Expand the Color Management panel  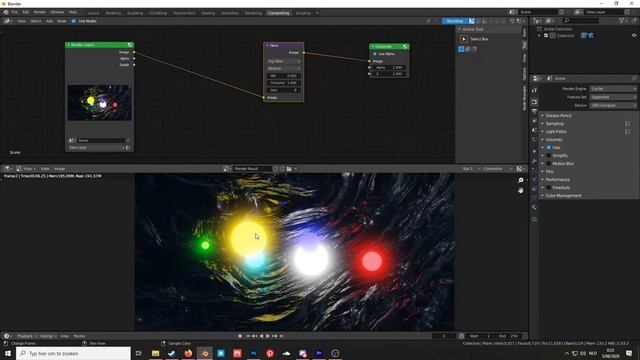563,196
